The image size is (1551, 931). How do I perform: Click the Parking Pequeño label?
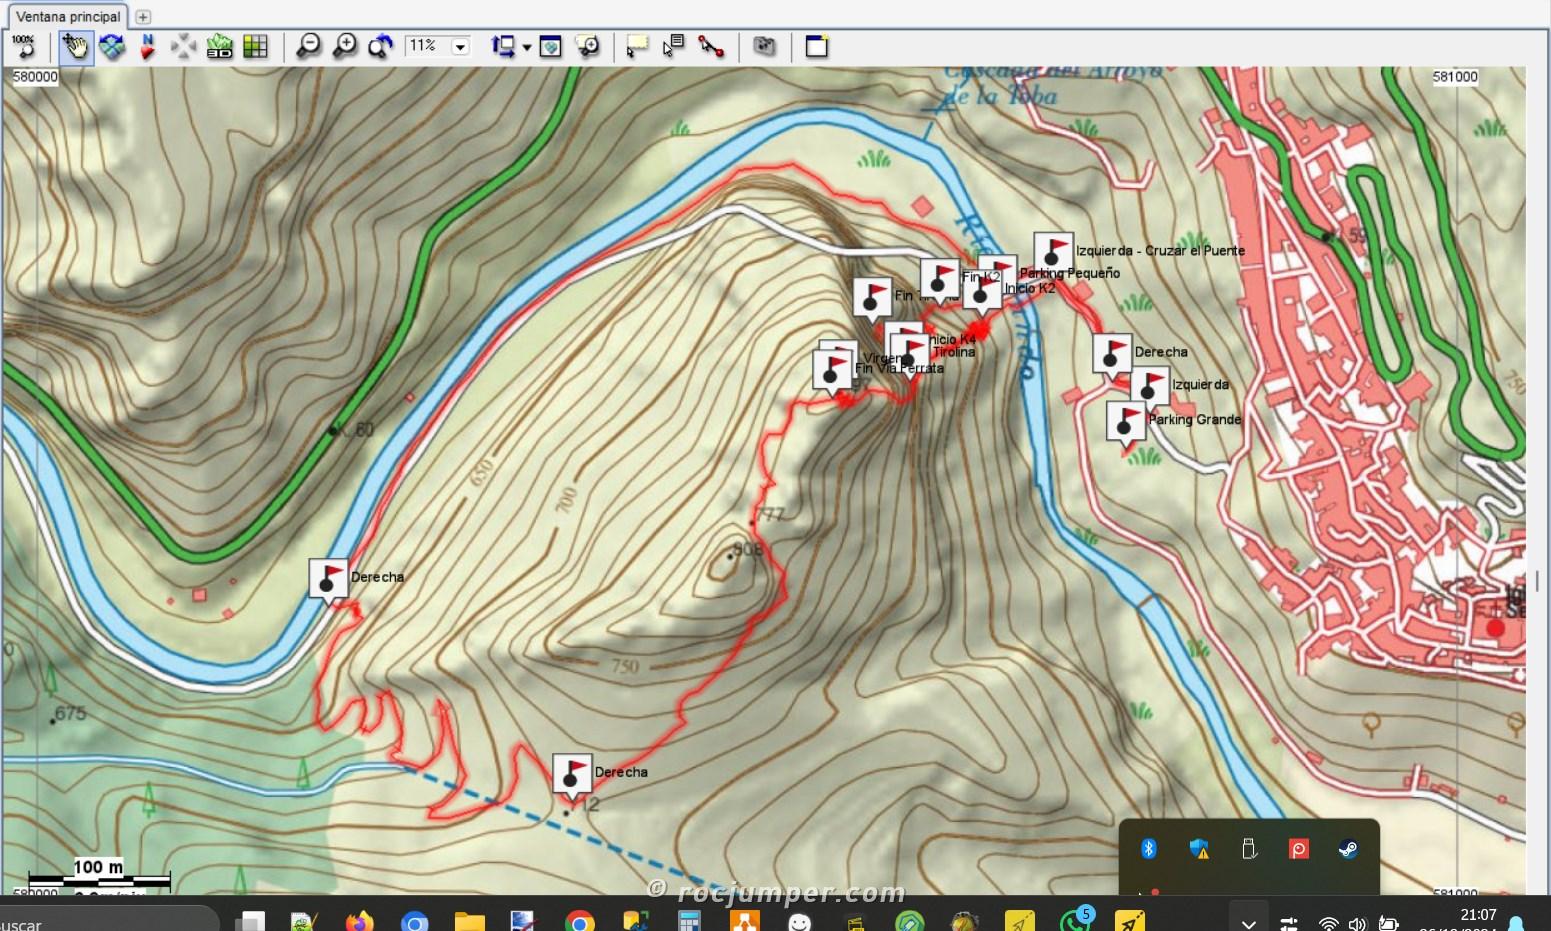tap(1069, 273)
